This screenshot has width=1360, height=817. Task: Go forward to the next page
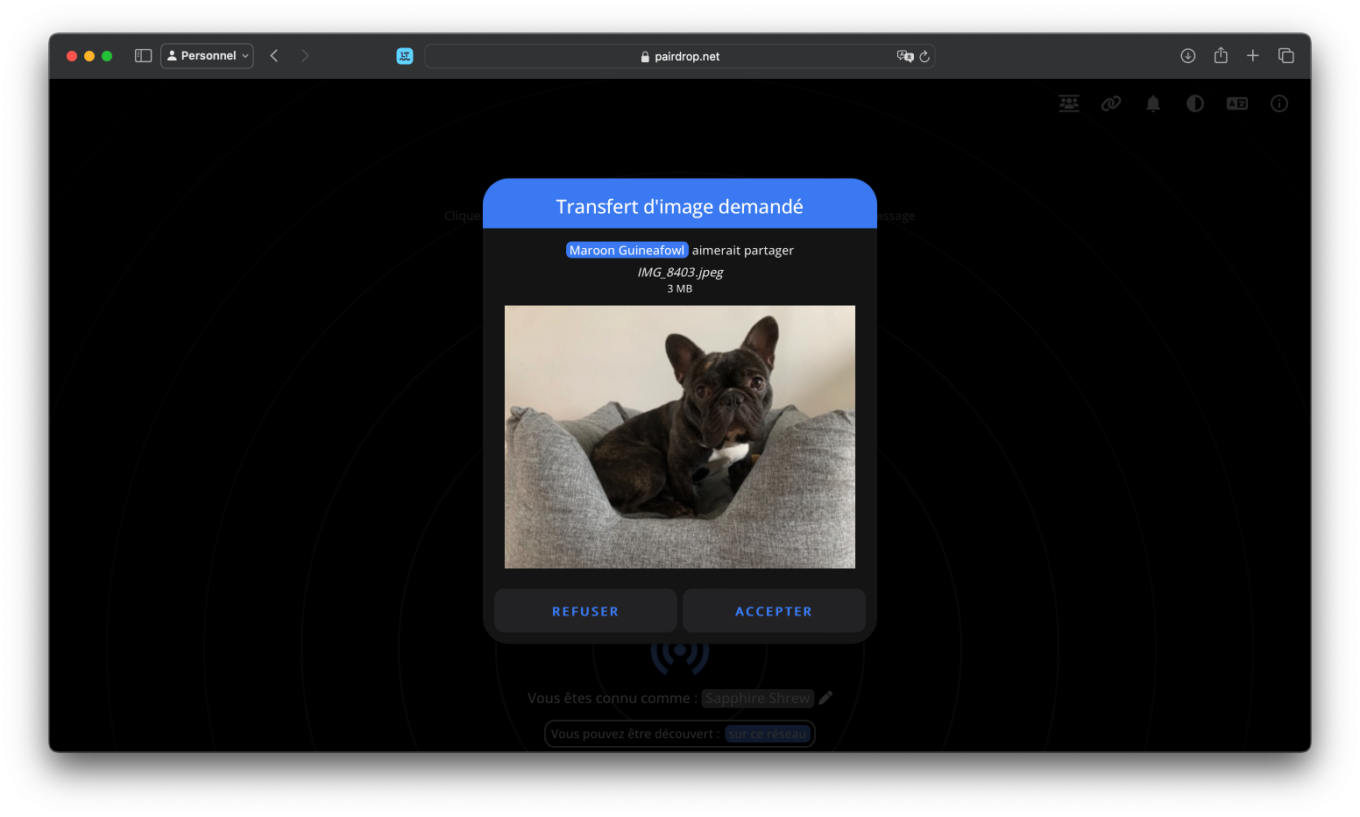(305, 56)
